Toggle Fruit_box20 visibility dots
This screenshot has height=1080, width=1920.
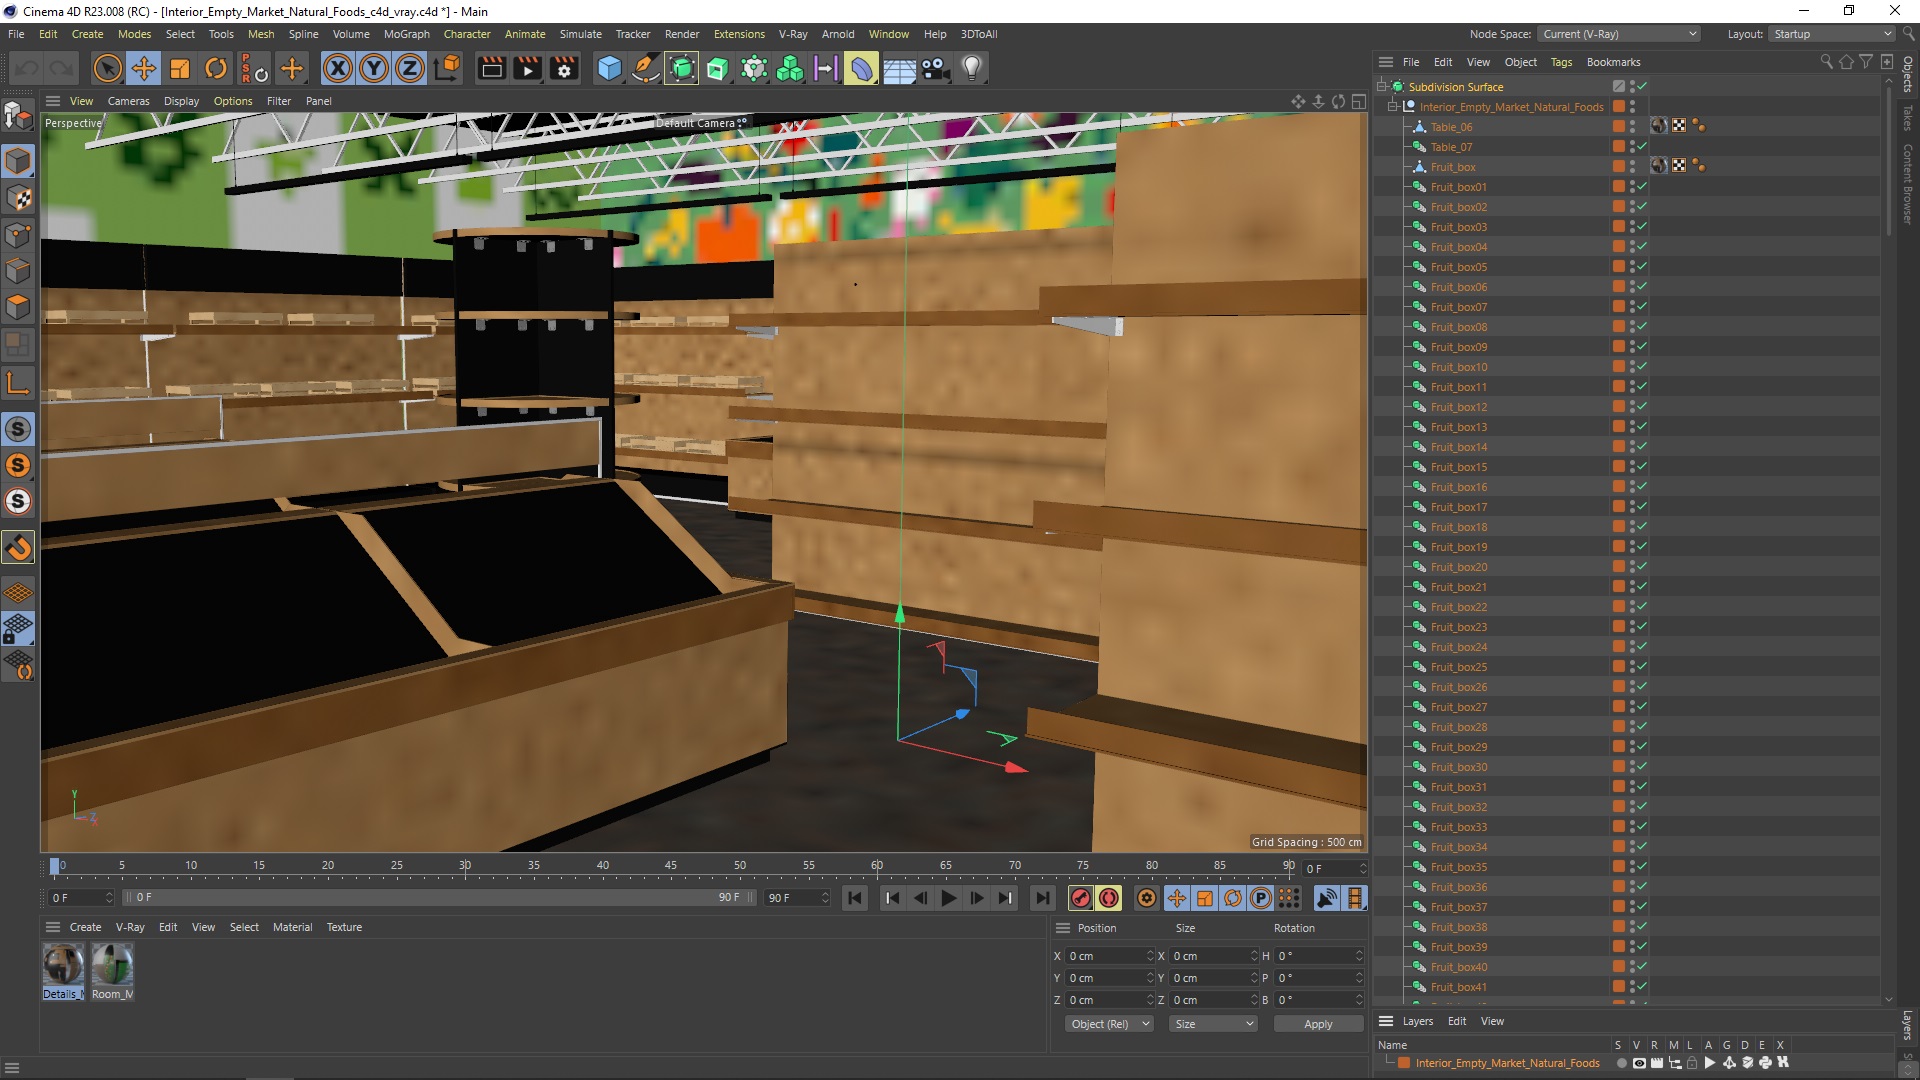click(x=1632, y=567)
